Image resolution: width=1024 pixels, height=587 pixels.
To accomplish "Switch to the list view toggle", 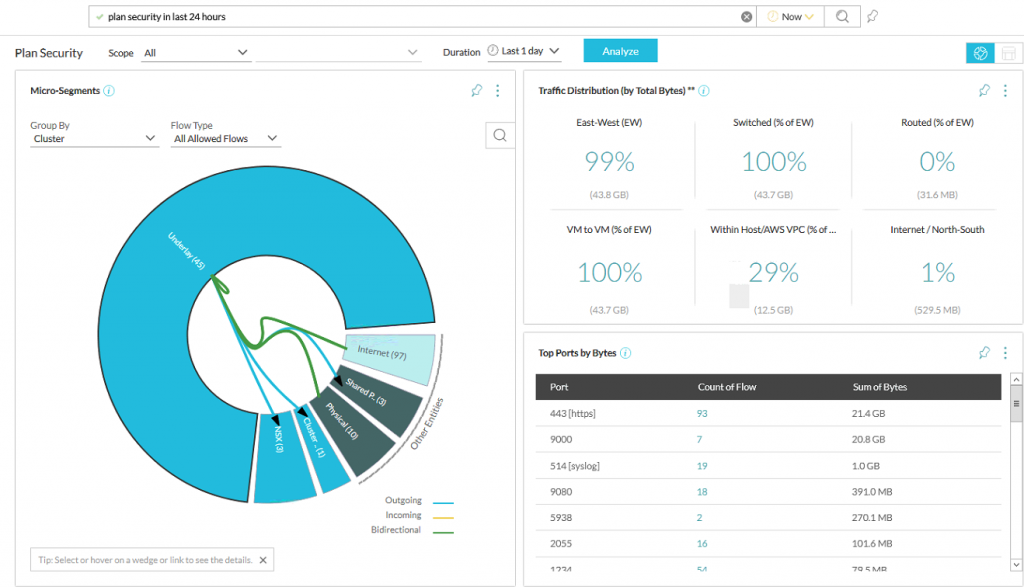I will point(1008,53).
